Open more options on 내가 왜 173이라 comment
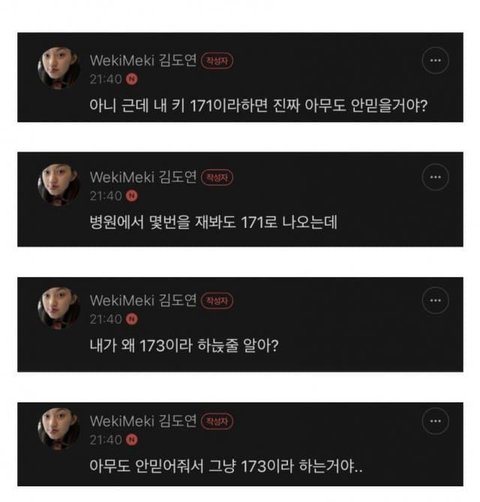 (435, 300)
